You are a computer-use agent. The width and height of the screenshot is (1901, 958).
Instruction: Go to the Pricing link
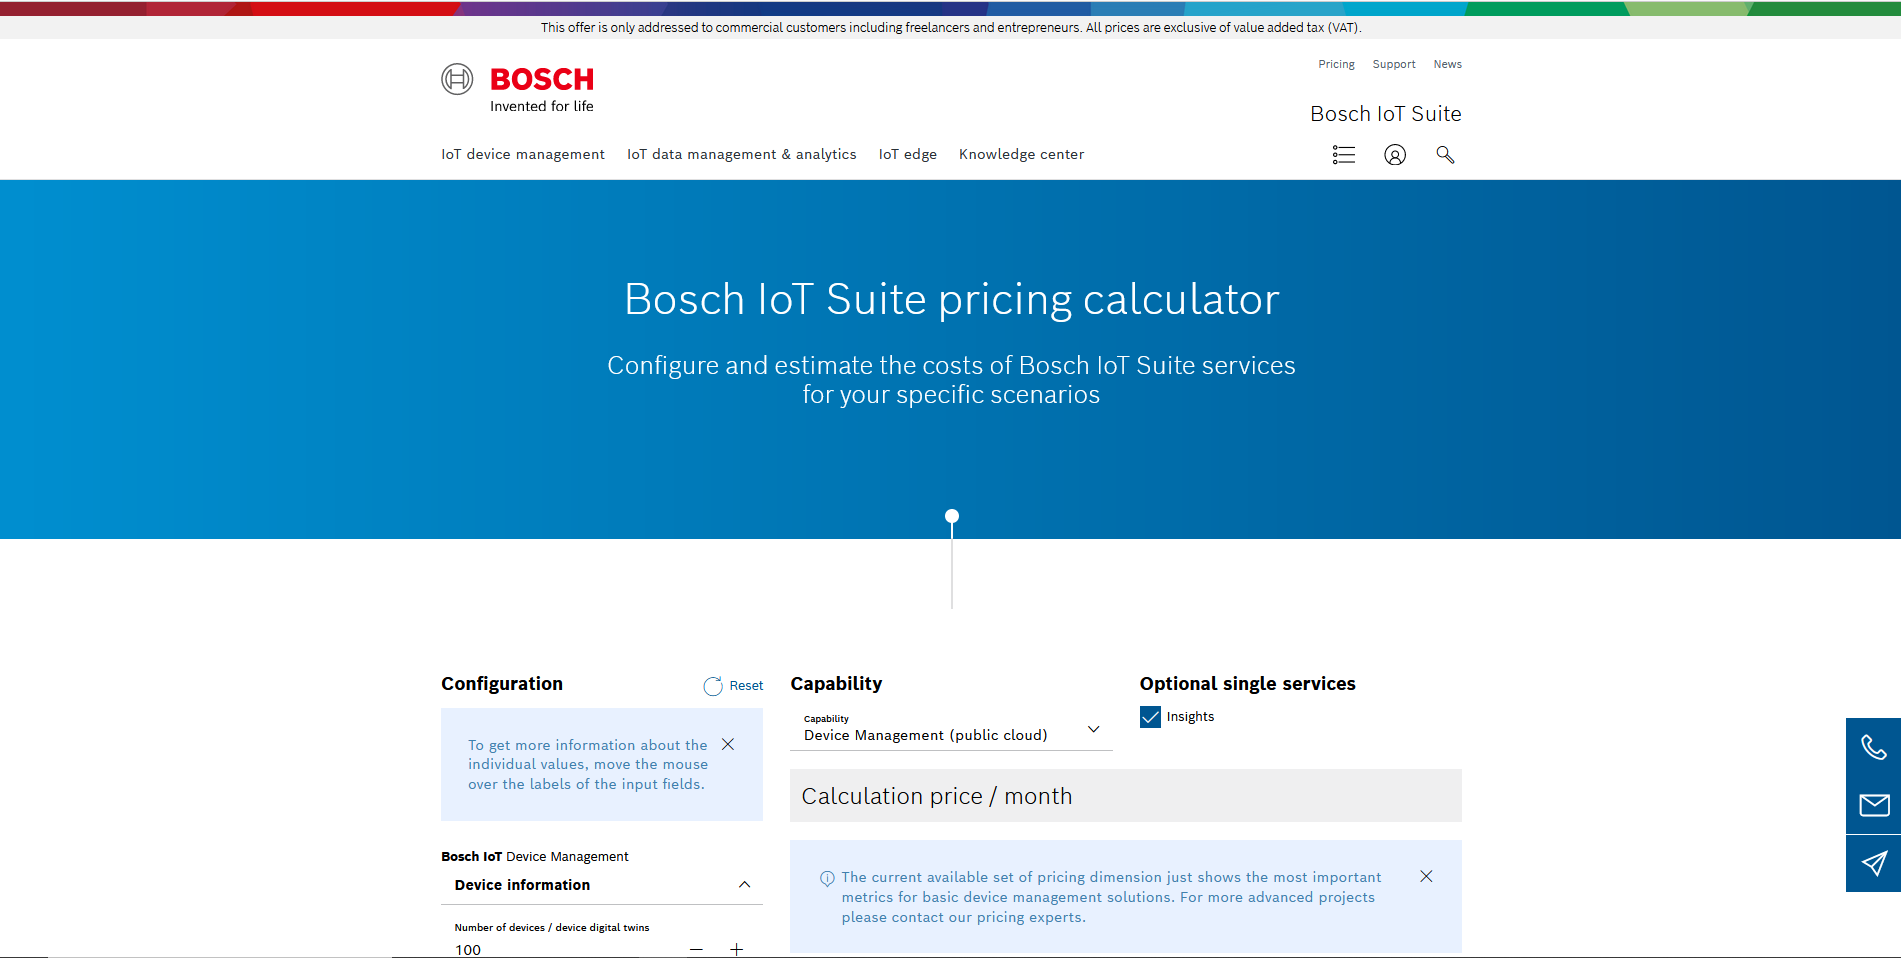pyautogui.click(x=1336, y=64)
